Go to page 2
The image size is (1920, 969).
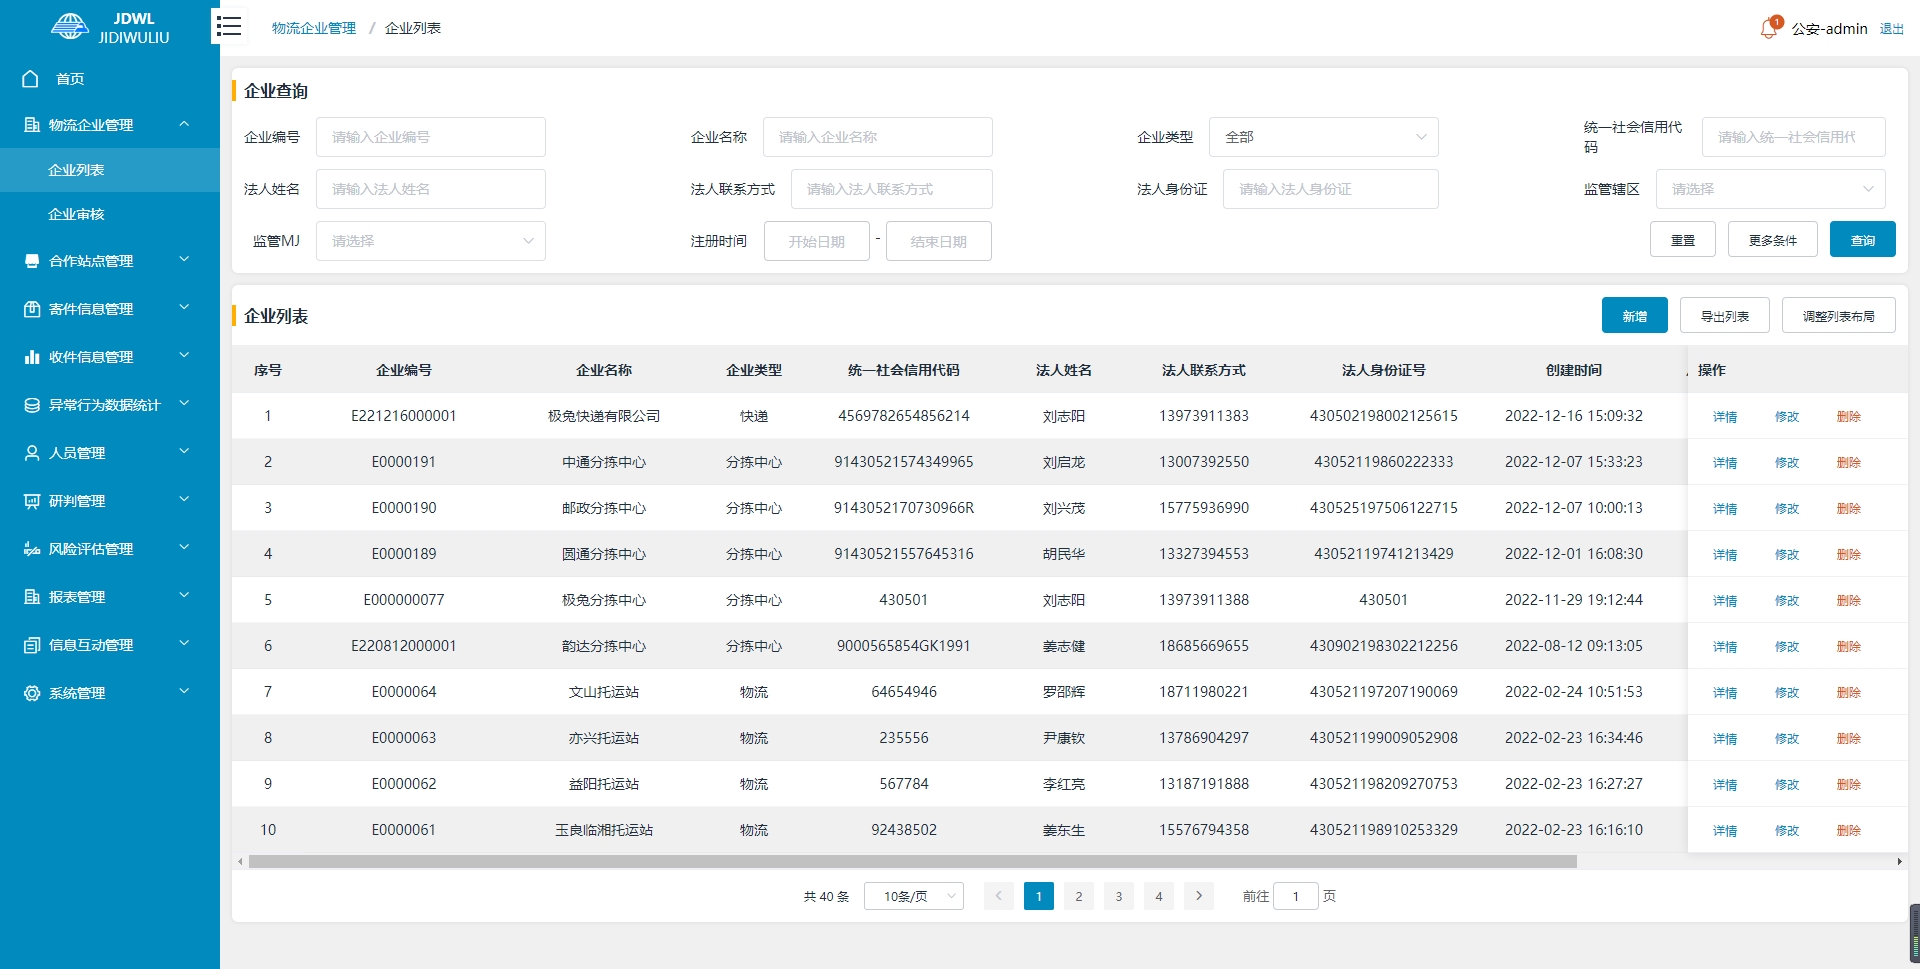coord(1078,896)
